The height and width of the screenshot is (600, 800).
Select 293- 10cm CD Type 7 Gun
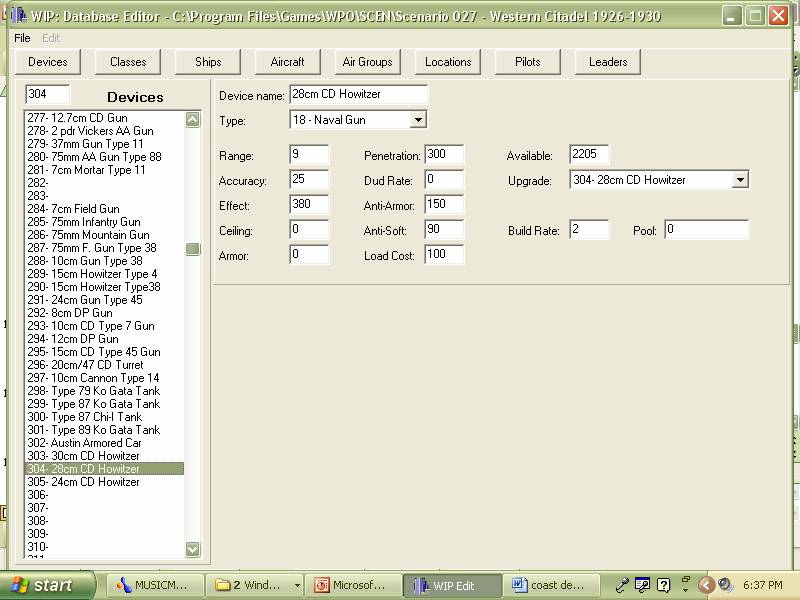[x=104, y=326]
